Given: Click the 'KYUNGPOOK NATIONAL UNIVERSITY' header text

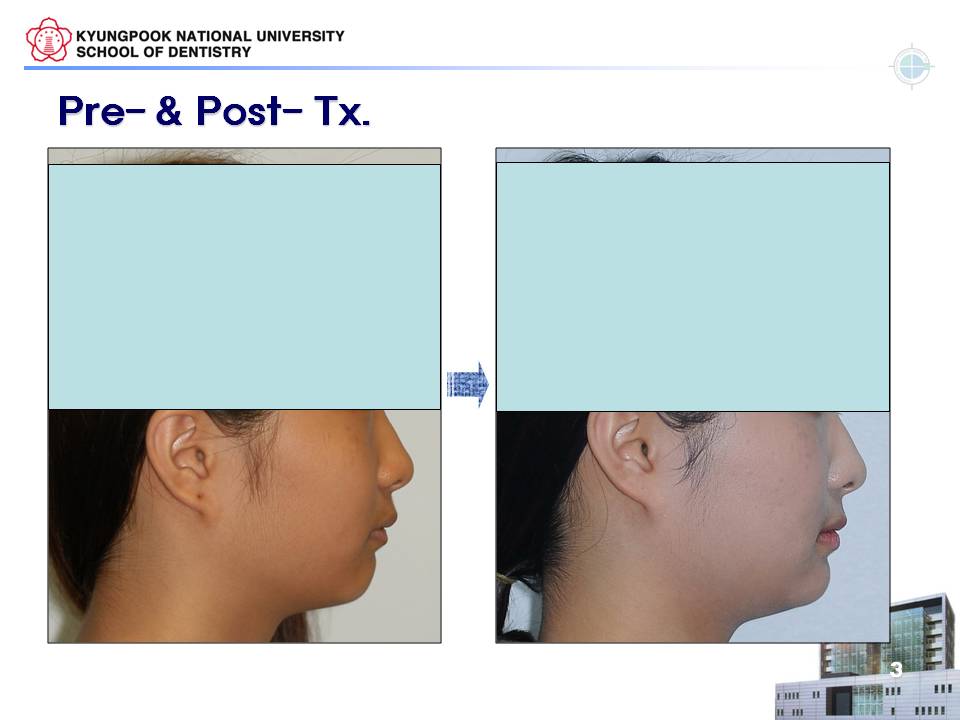Looking at the screenshot, I should coord(210,36).
